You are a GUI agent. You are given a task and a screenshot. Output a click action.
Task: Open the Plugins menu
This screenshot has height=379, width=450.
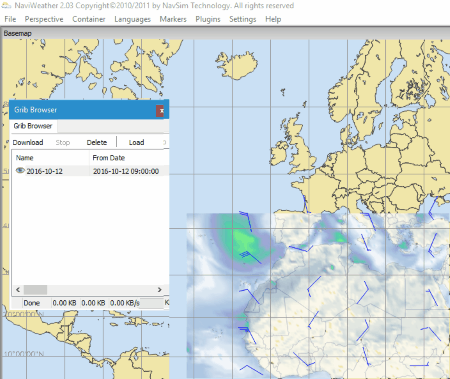pos(208,19)
